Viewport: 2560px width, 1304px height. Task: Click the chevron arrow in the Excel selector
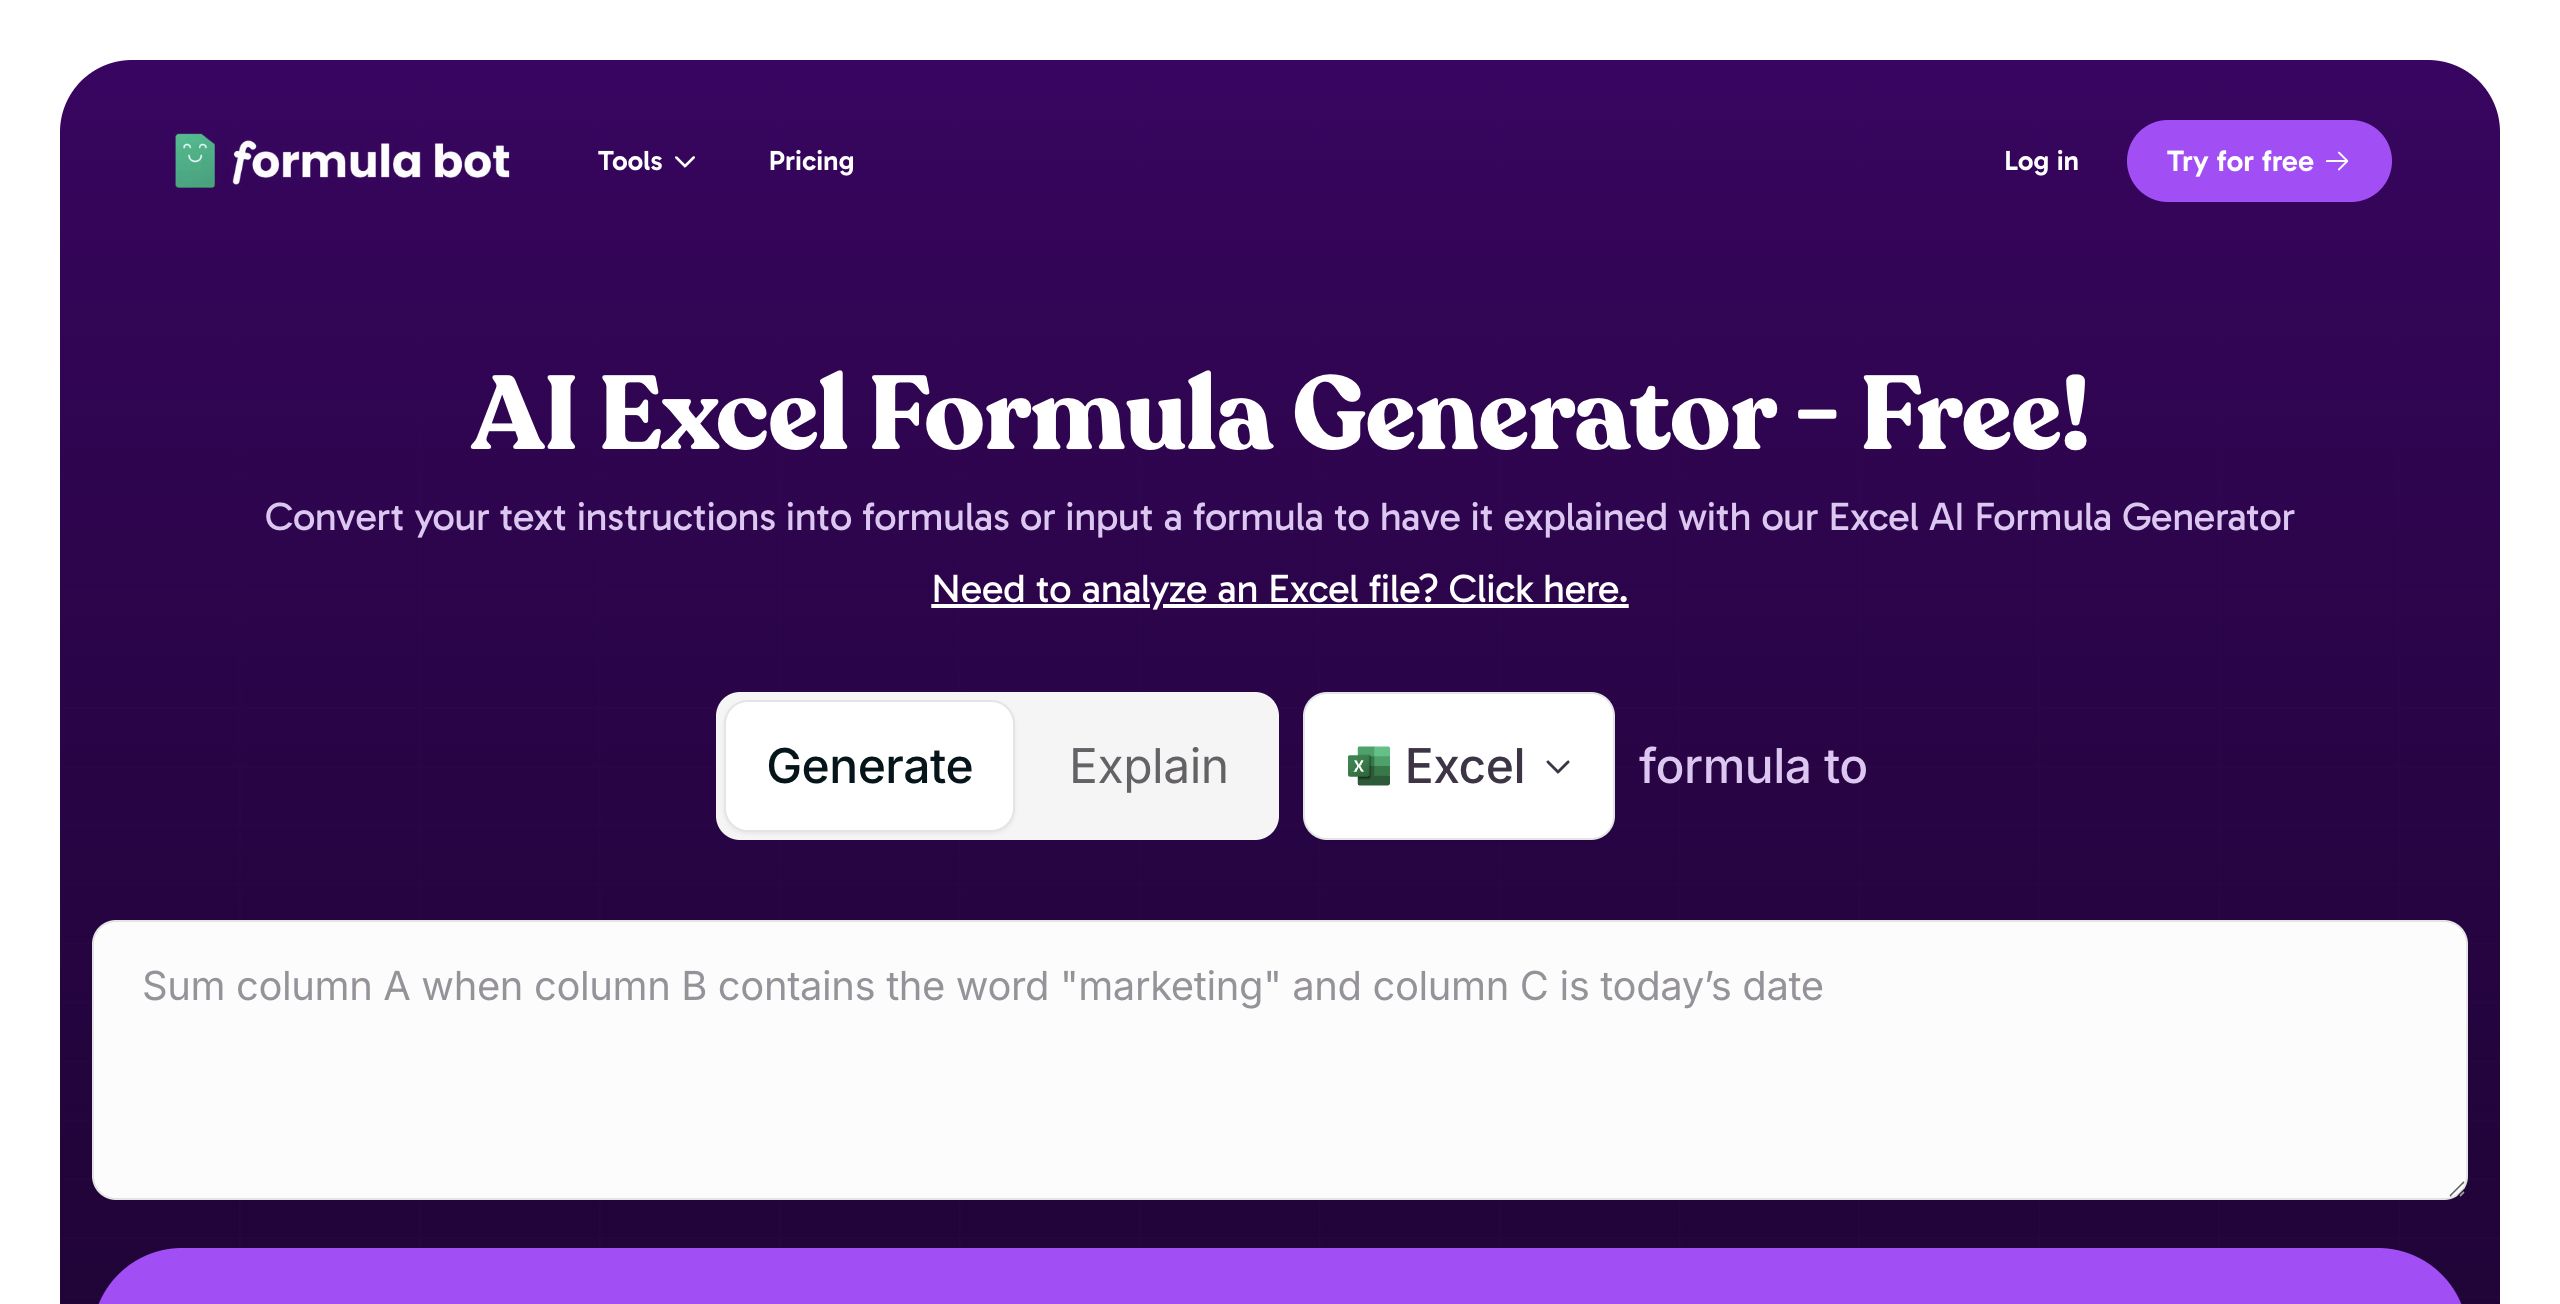(x=1558, y=767)
